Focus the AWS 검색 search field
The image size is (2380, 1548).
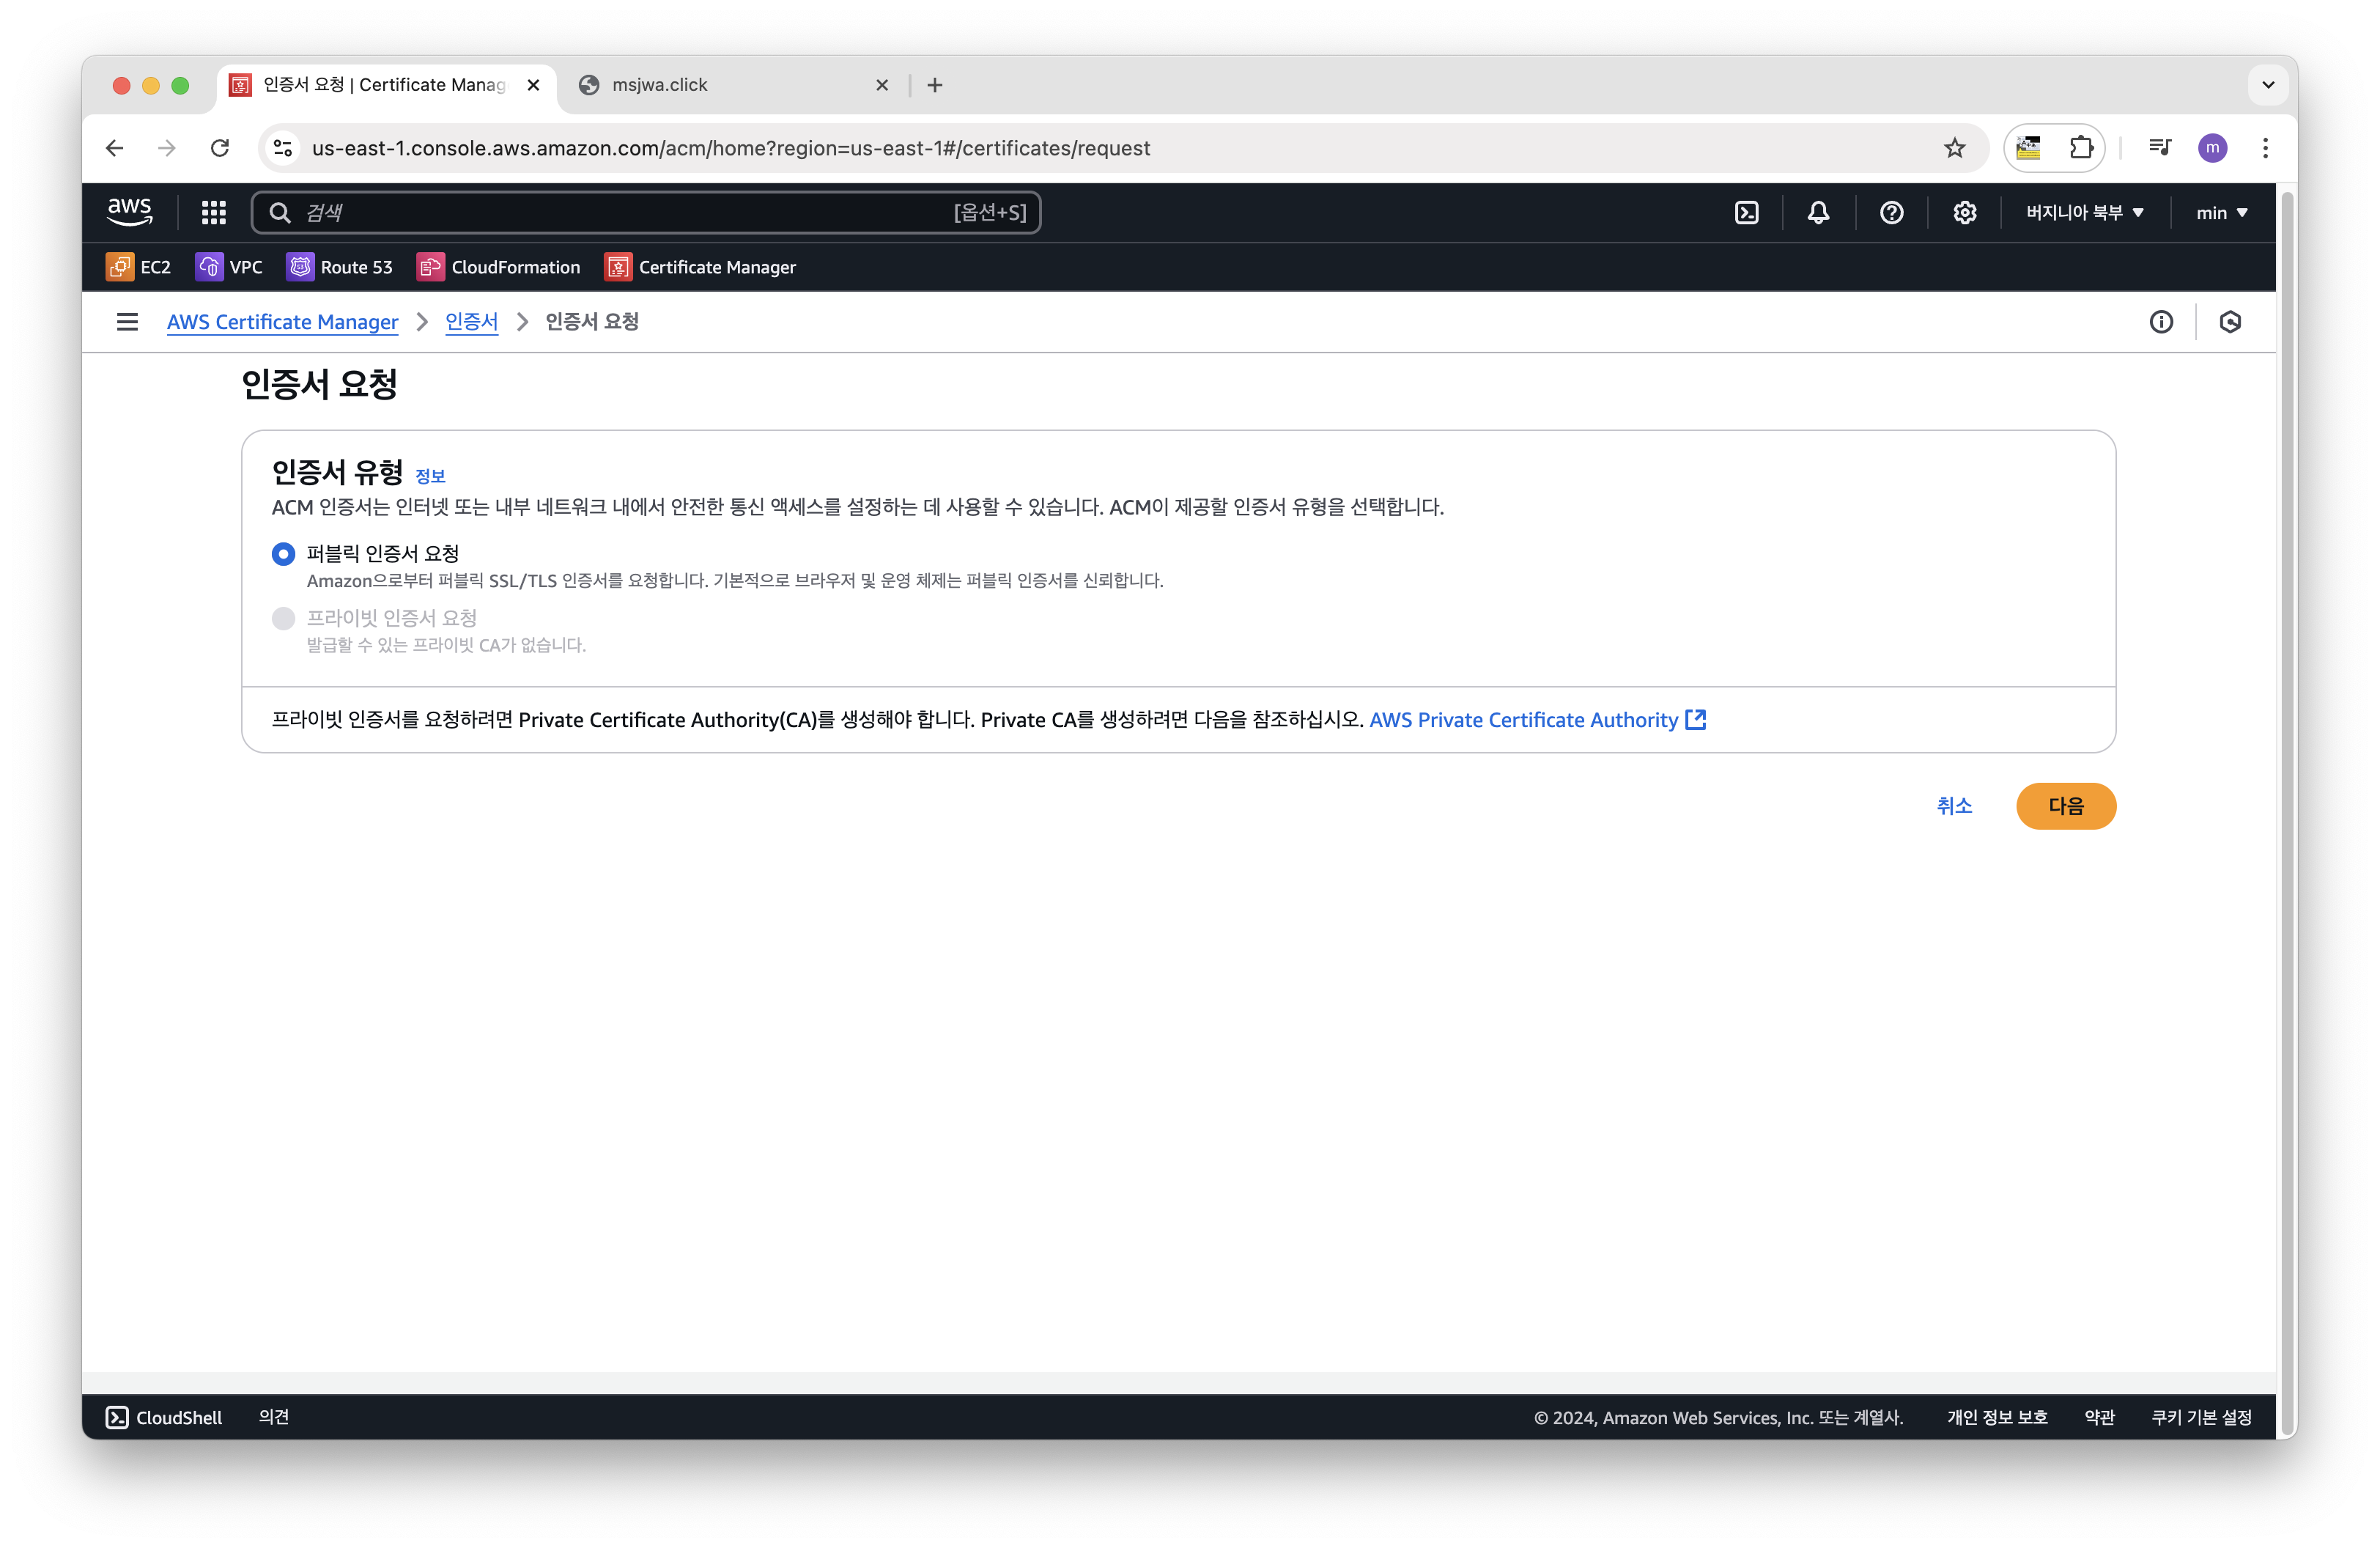(x=620, y=212)
